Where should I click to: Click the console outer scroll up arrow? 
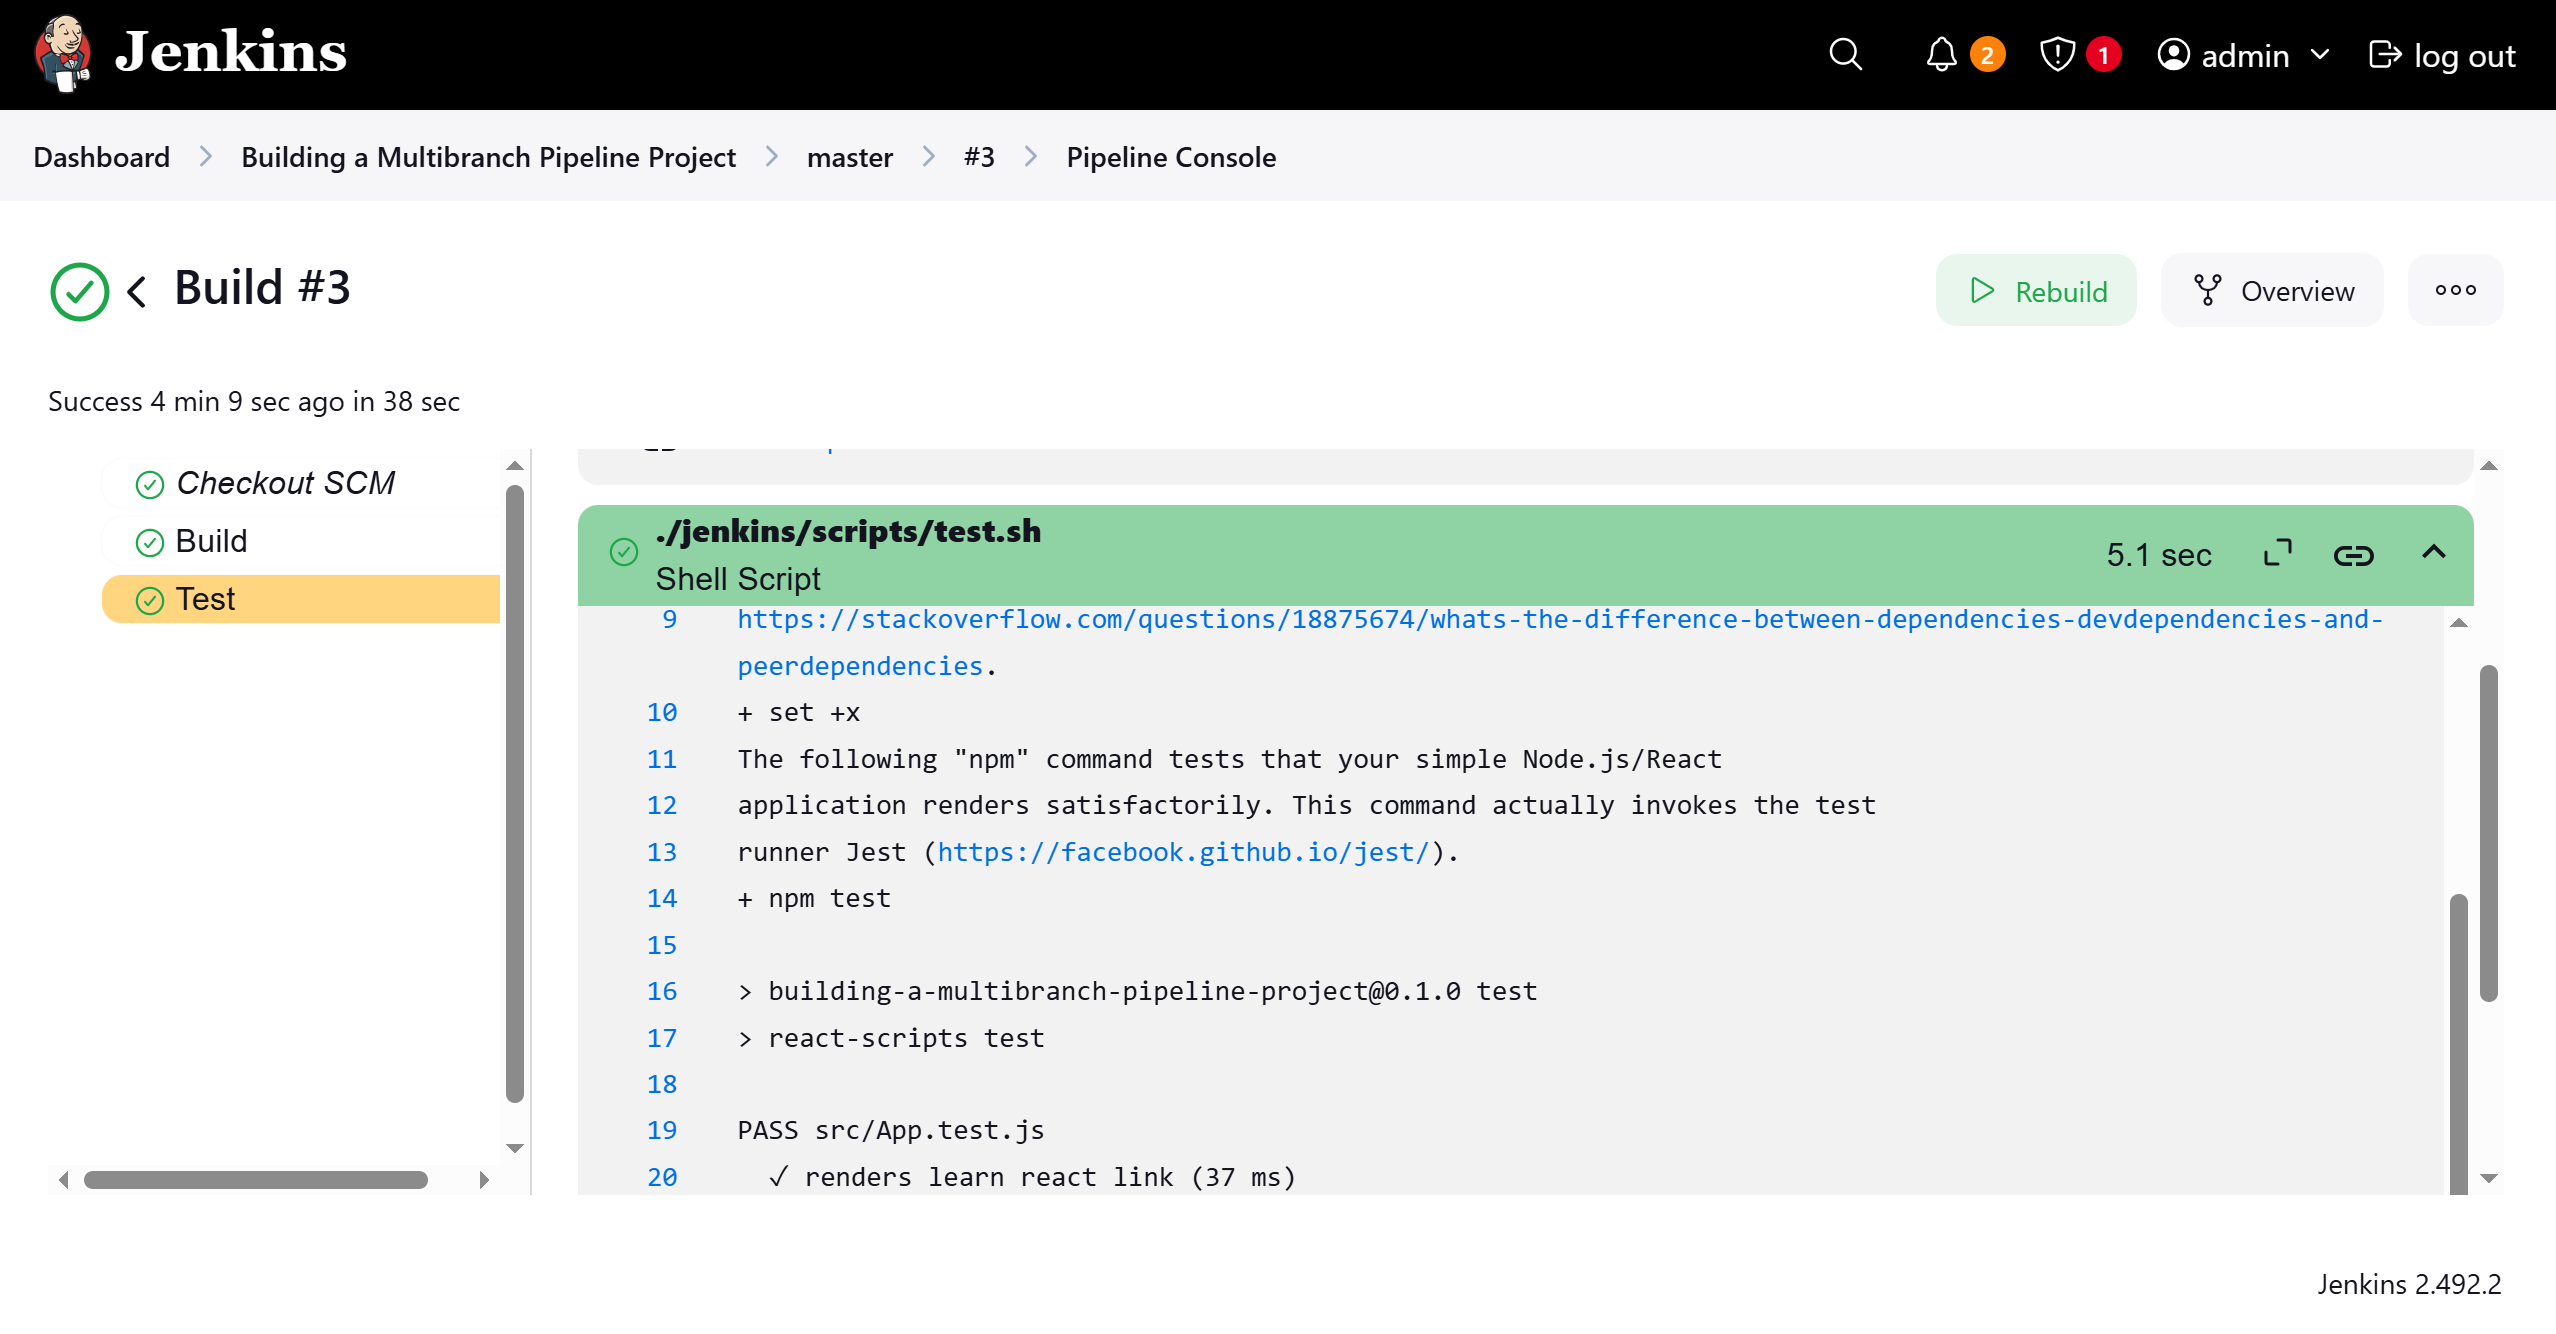point(2489,466)
